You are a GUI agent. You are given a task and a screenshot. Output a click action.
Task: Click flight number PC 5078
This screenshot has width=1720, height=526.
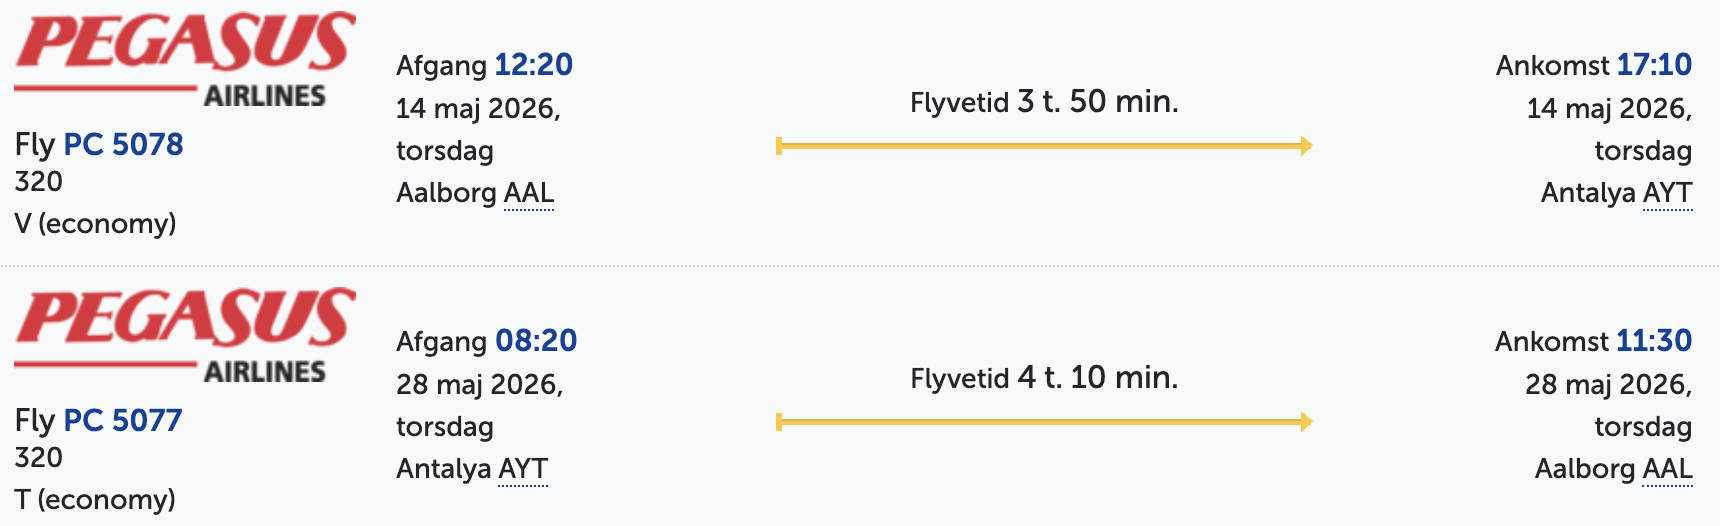click(123, 145)
